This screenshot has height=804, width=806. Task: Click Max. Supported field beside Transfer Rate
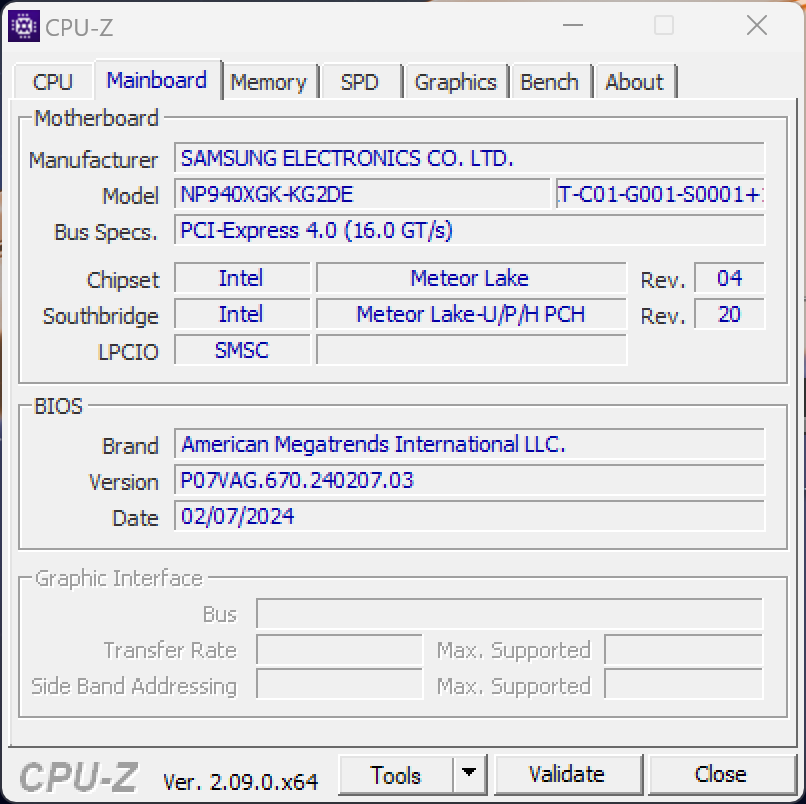pyautogui.click(x=684, y=650)
